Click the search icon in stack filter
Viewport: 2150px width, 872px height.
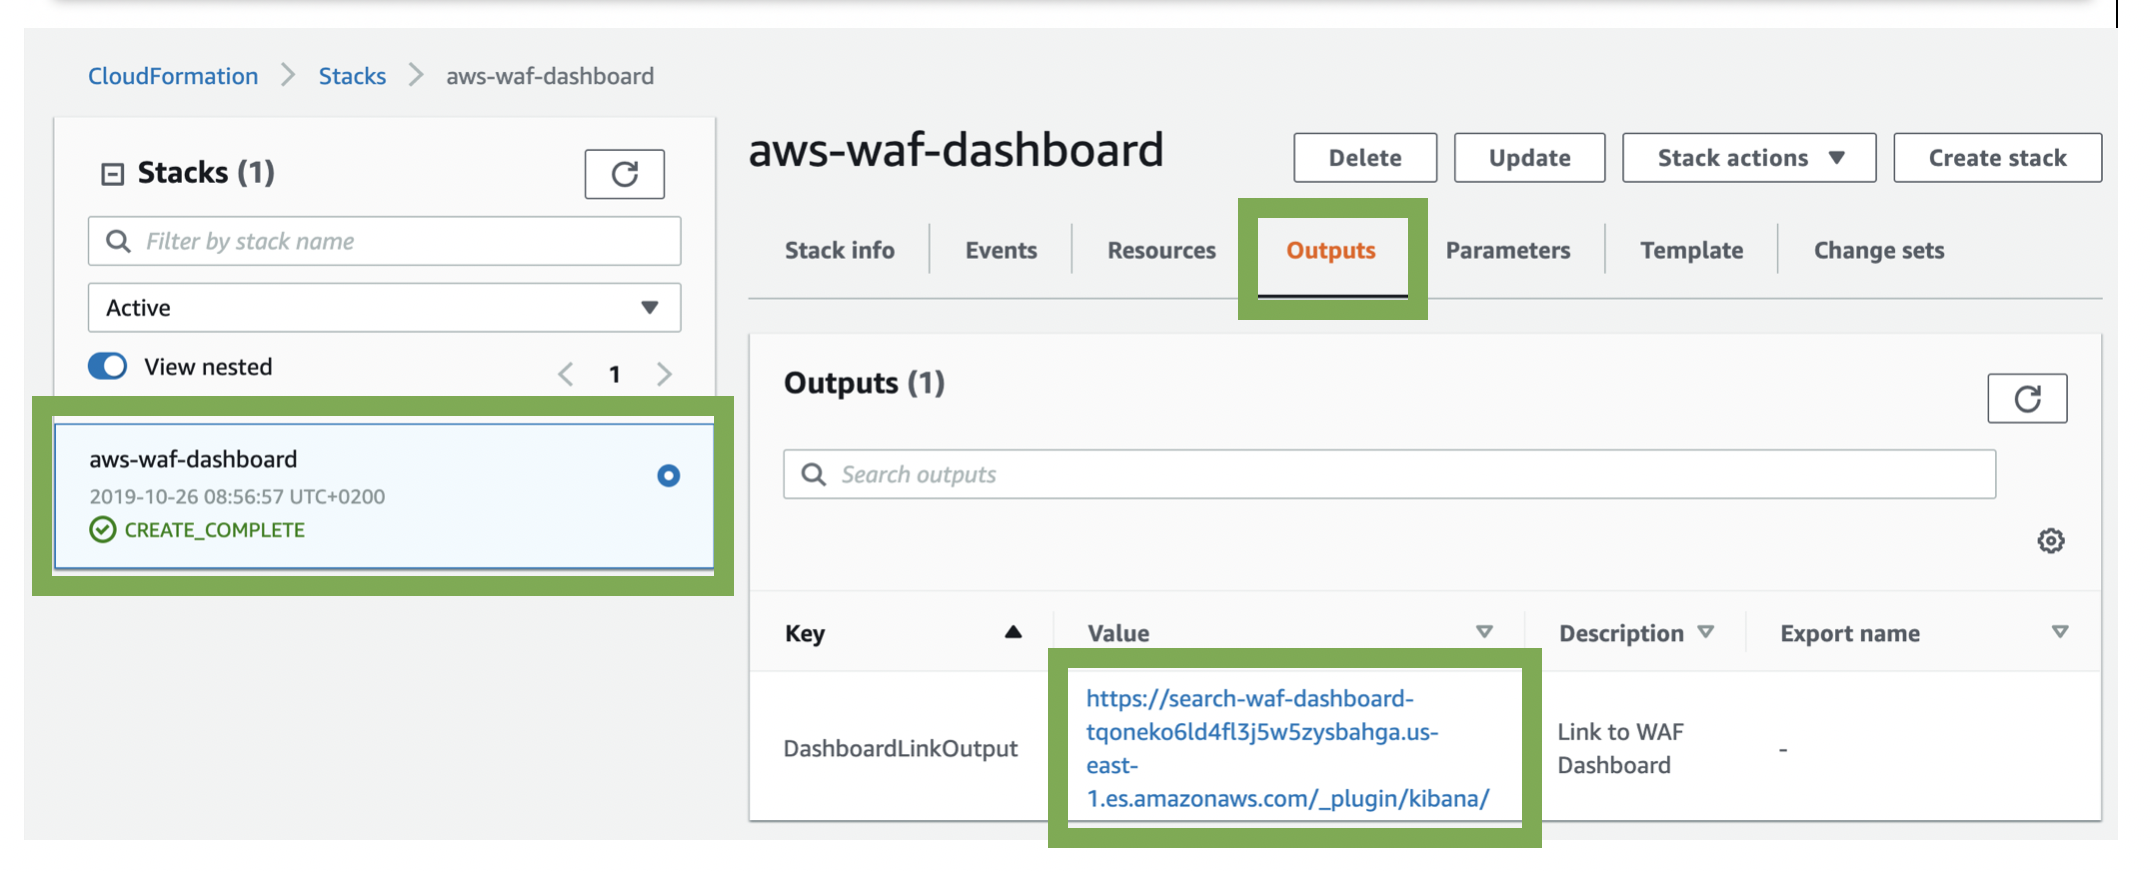(x=118, y=241)
